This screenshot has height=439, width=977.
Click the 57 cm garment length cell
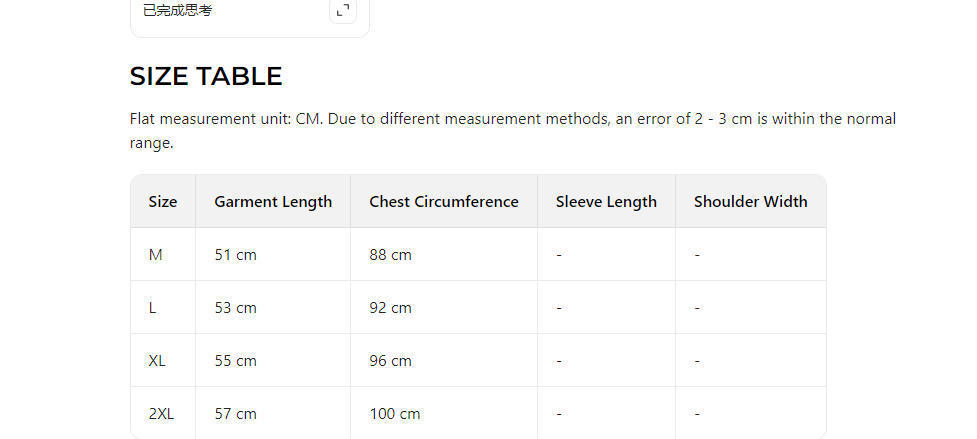(236, 413)
